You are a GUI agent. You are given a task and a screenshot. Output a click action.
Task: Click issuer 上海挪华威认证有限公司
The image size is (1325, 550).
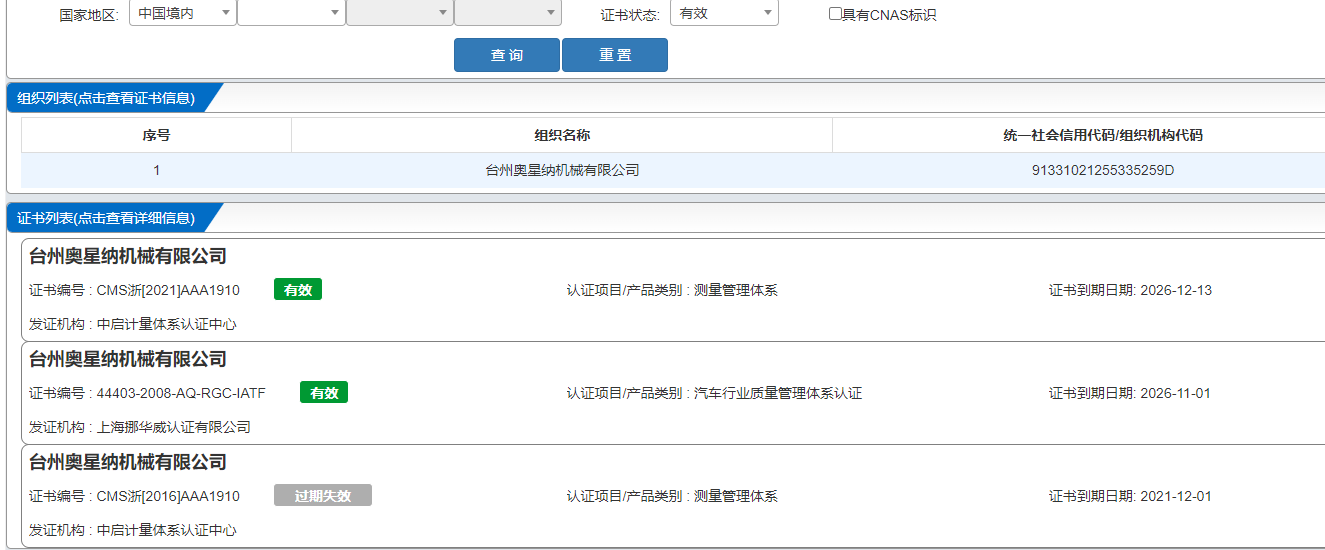(x=174, y=427)
